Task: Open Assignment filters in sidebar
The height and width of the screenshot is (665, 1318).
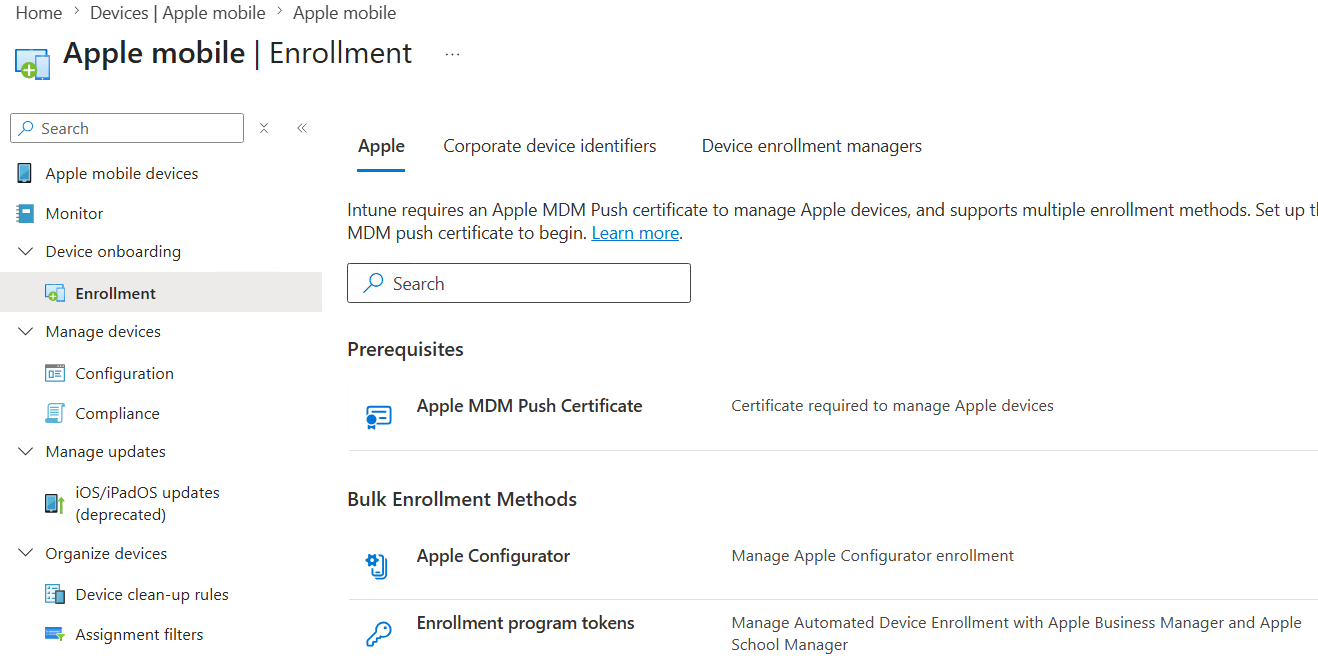Action: (x=139, y=634)
